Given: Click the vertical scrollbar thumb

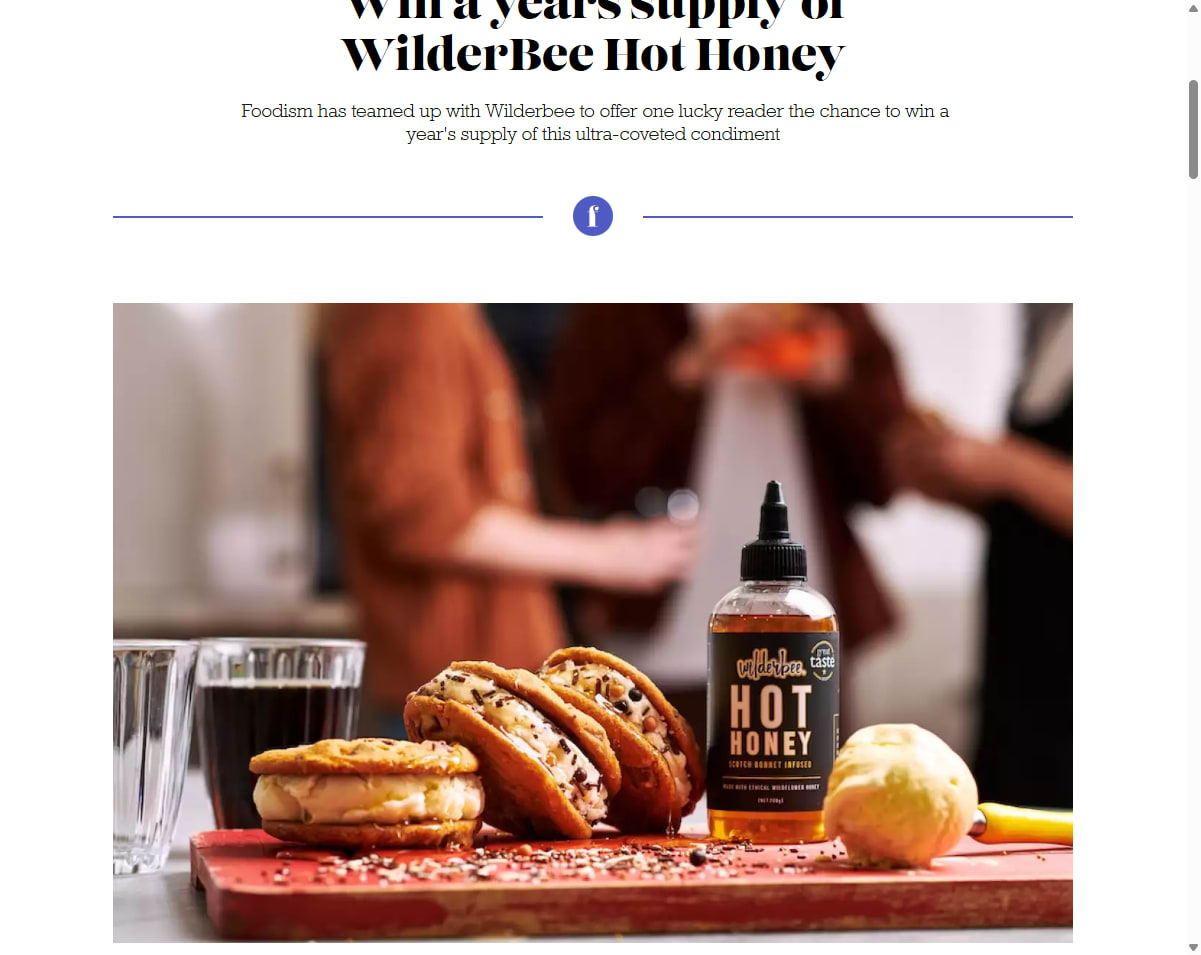Looking at the screenshot, I should (x=1193, y=128).
